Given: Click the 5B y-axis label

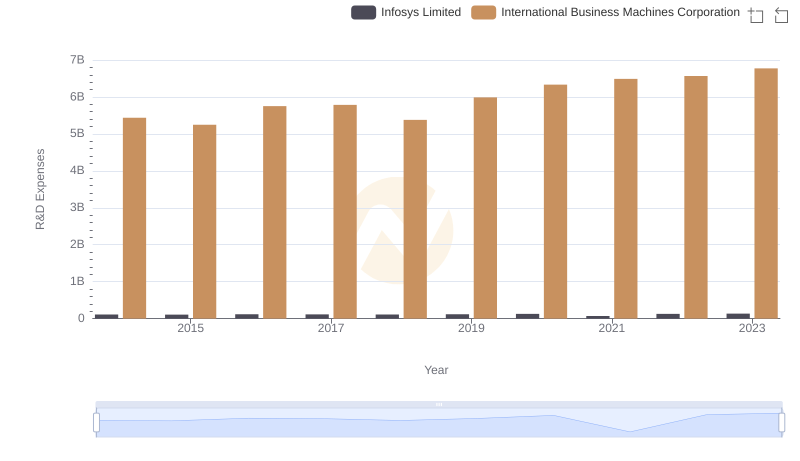Looking at the screenshot, I should point(77,134).
